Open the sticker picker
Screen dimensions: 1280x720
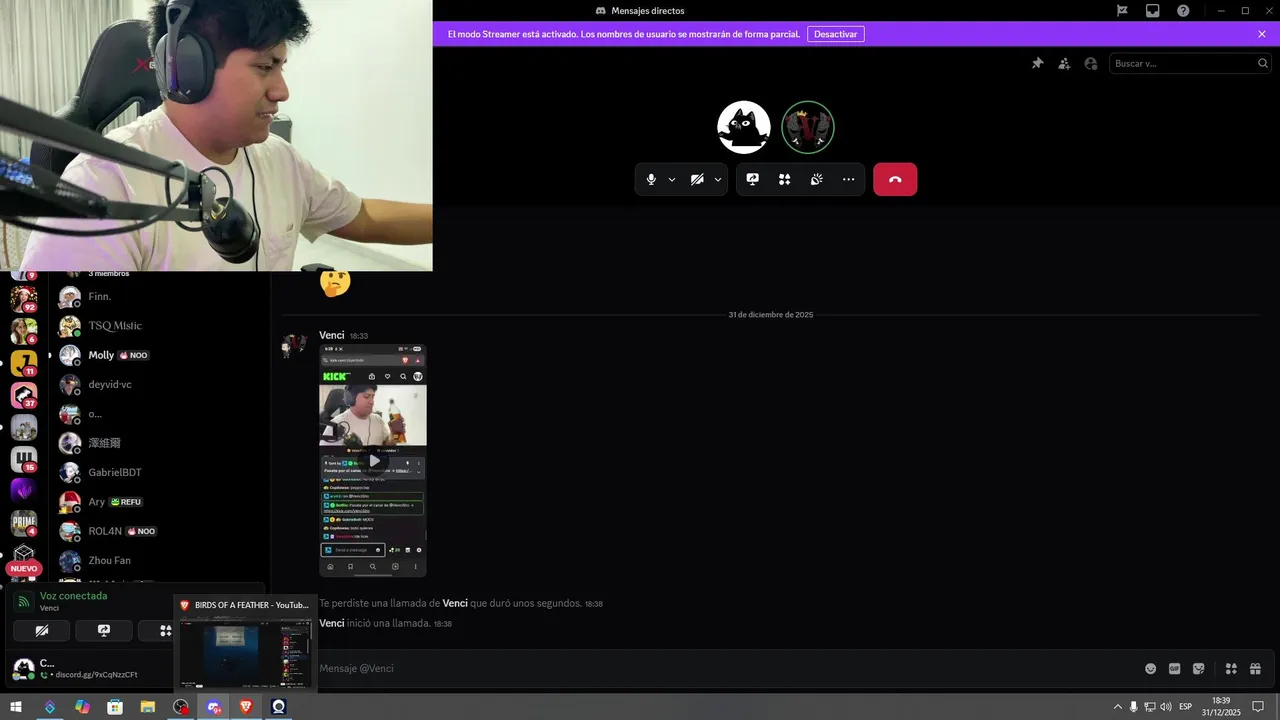click(1199, 668)
